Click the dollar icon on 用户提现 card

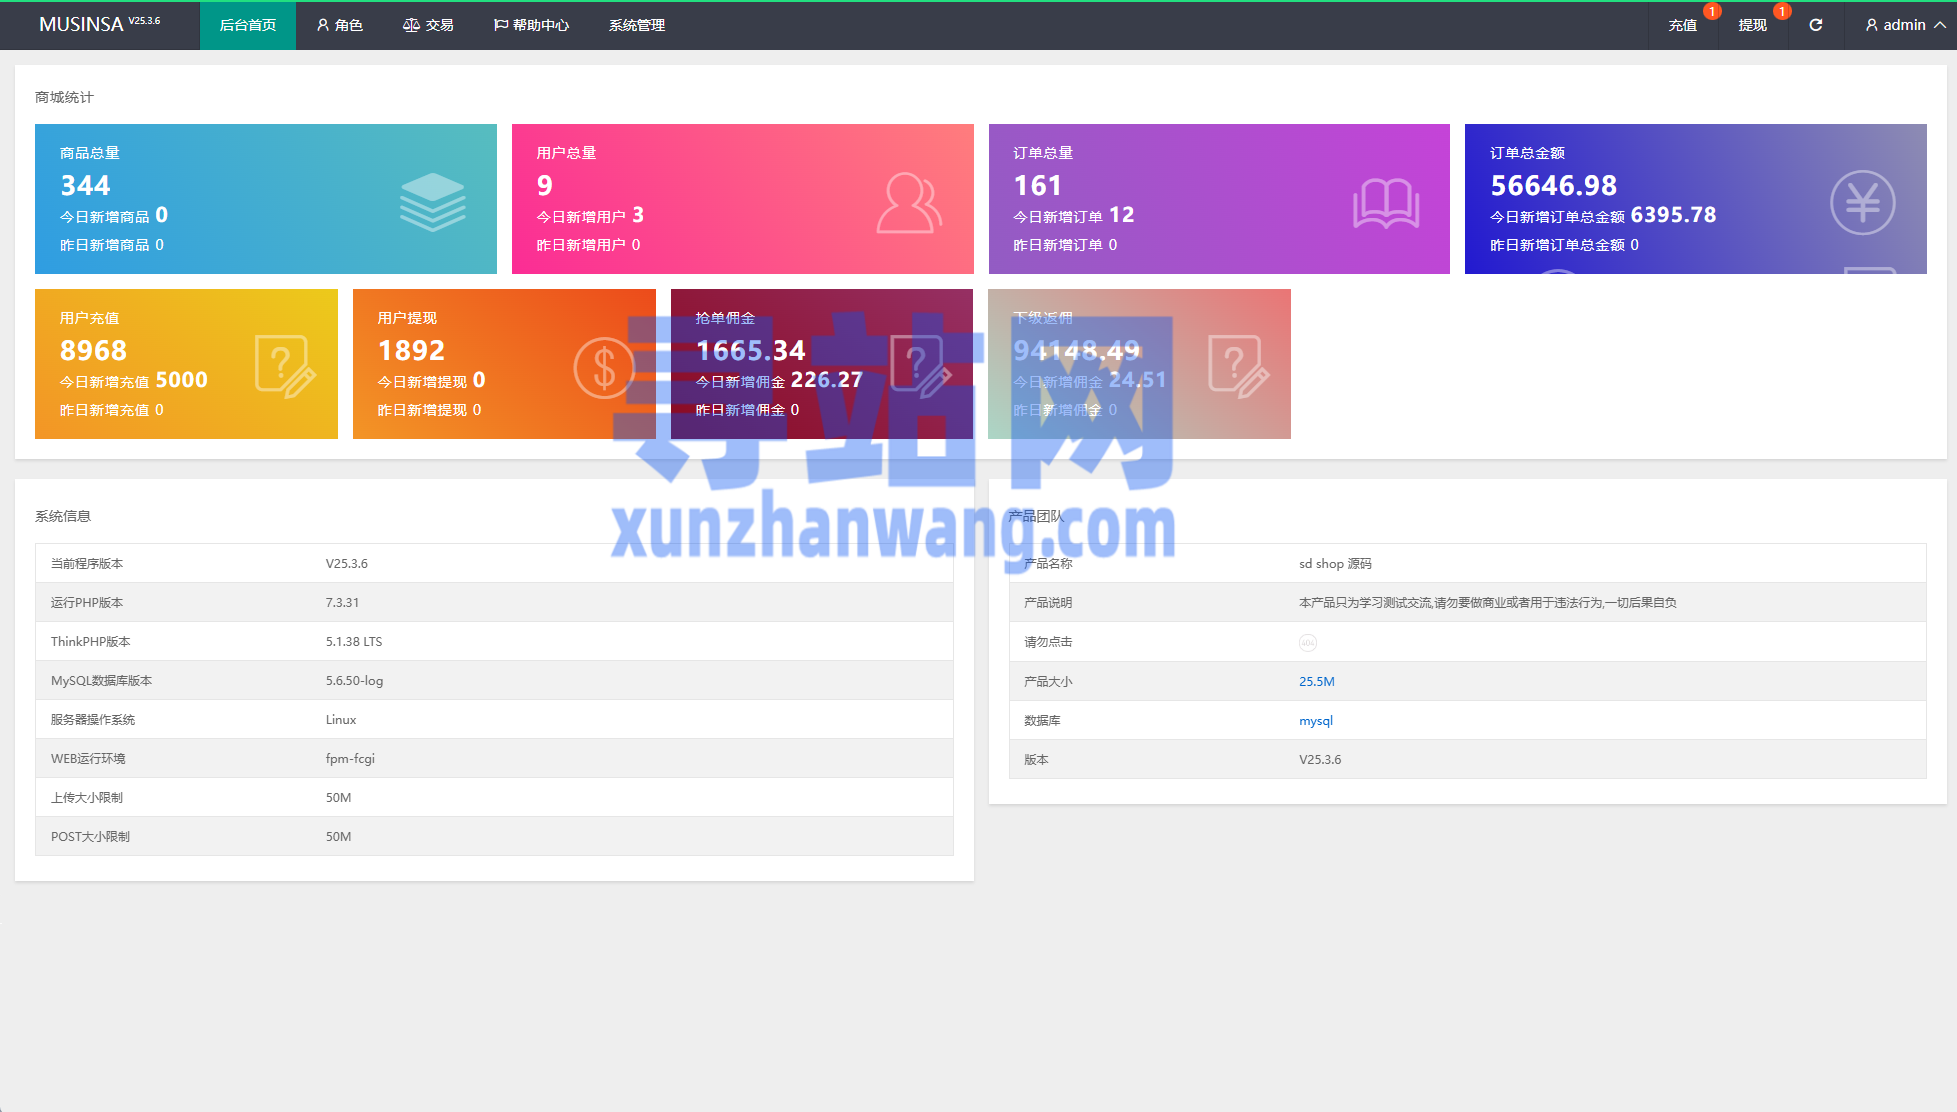coord(604,368)
